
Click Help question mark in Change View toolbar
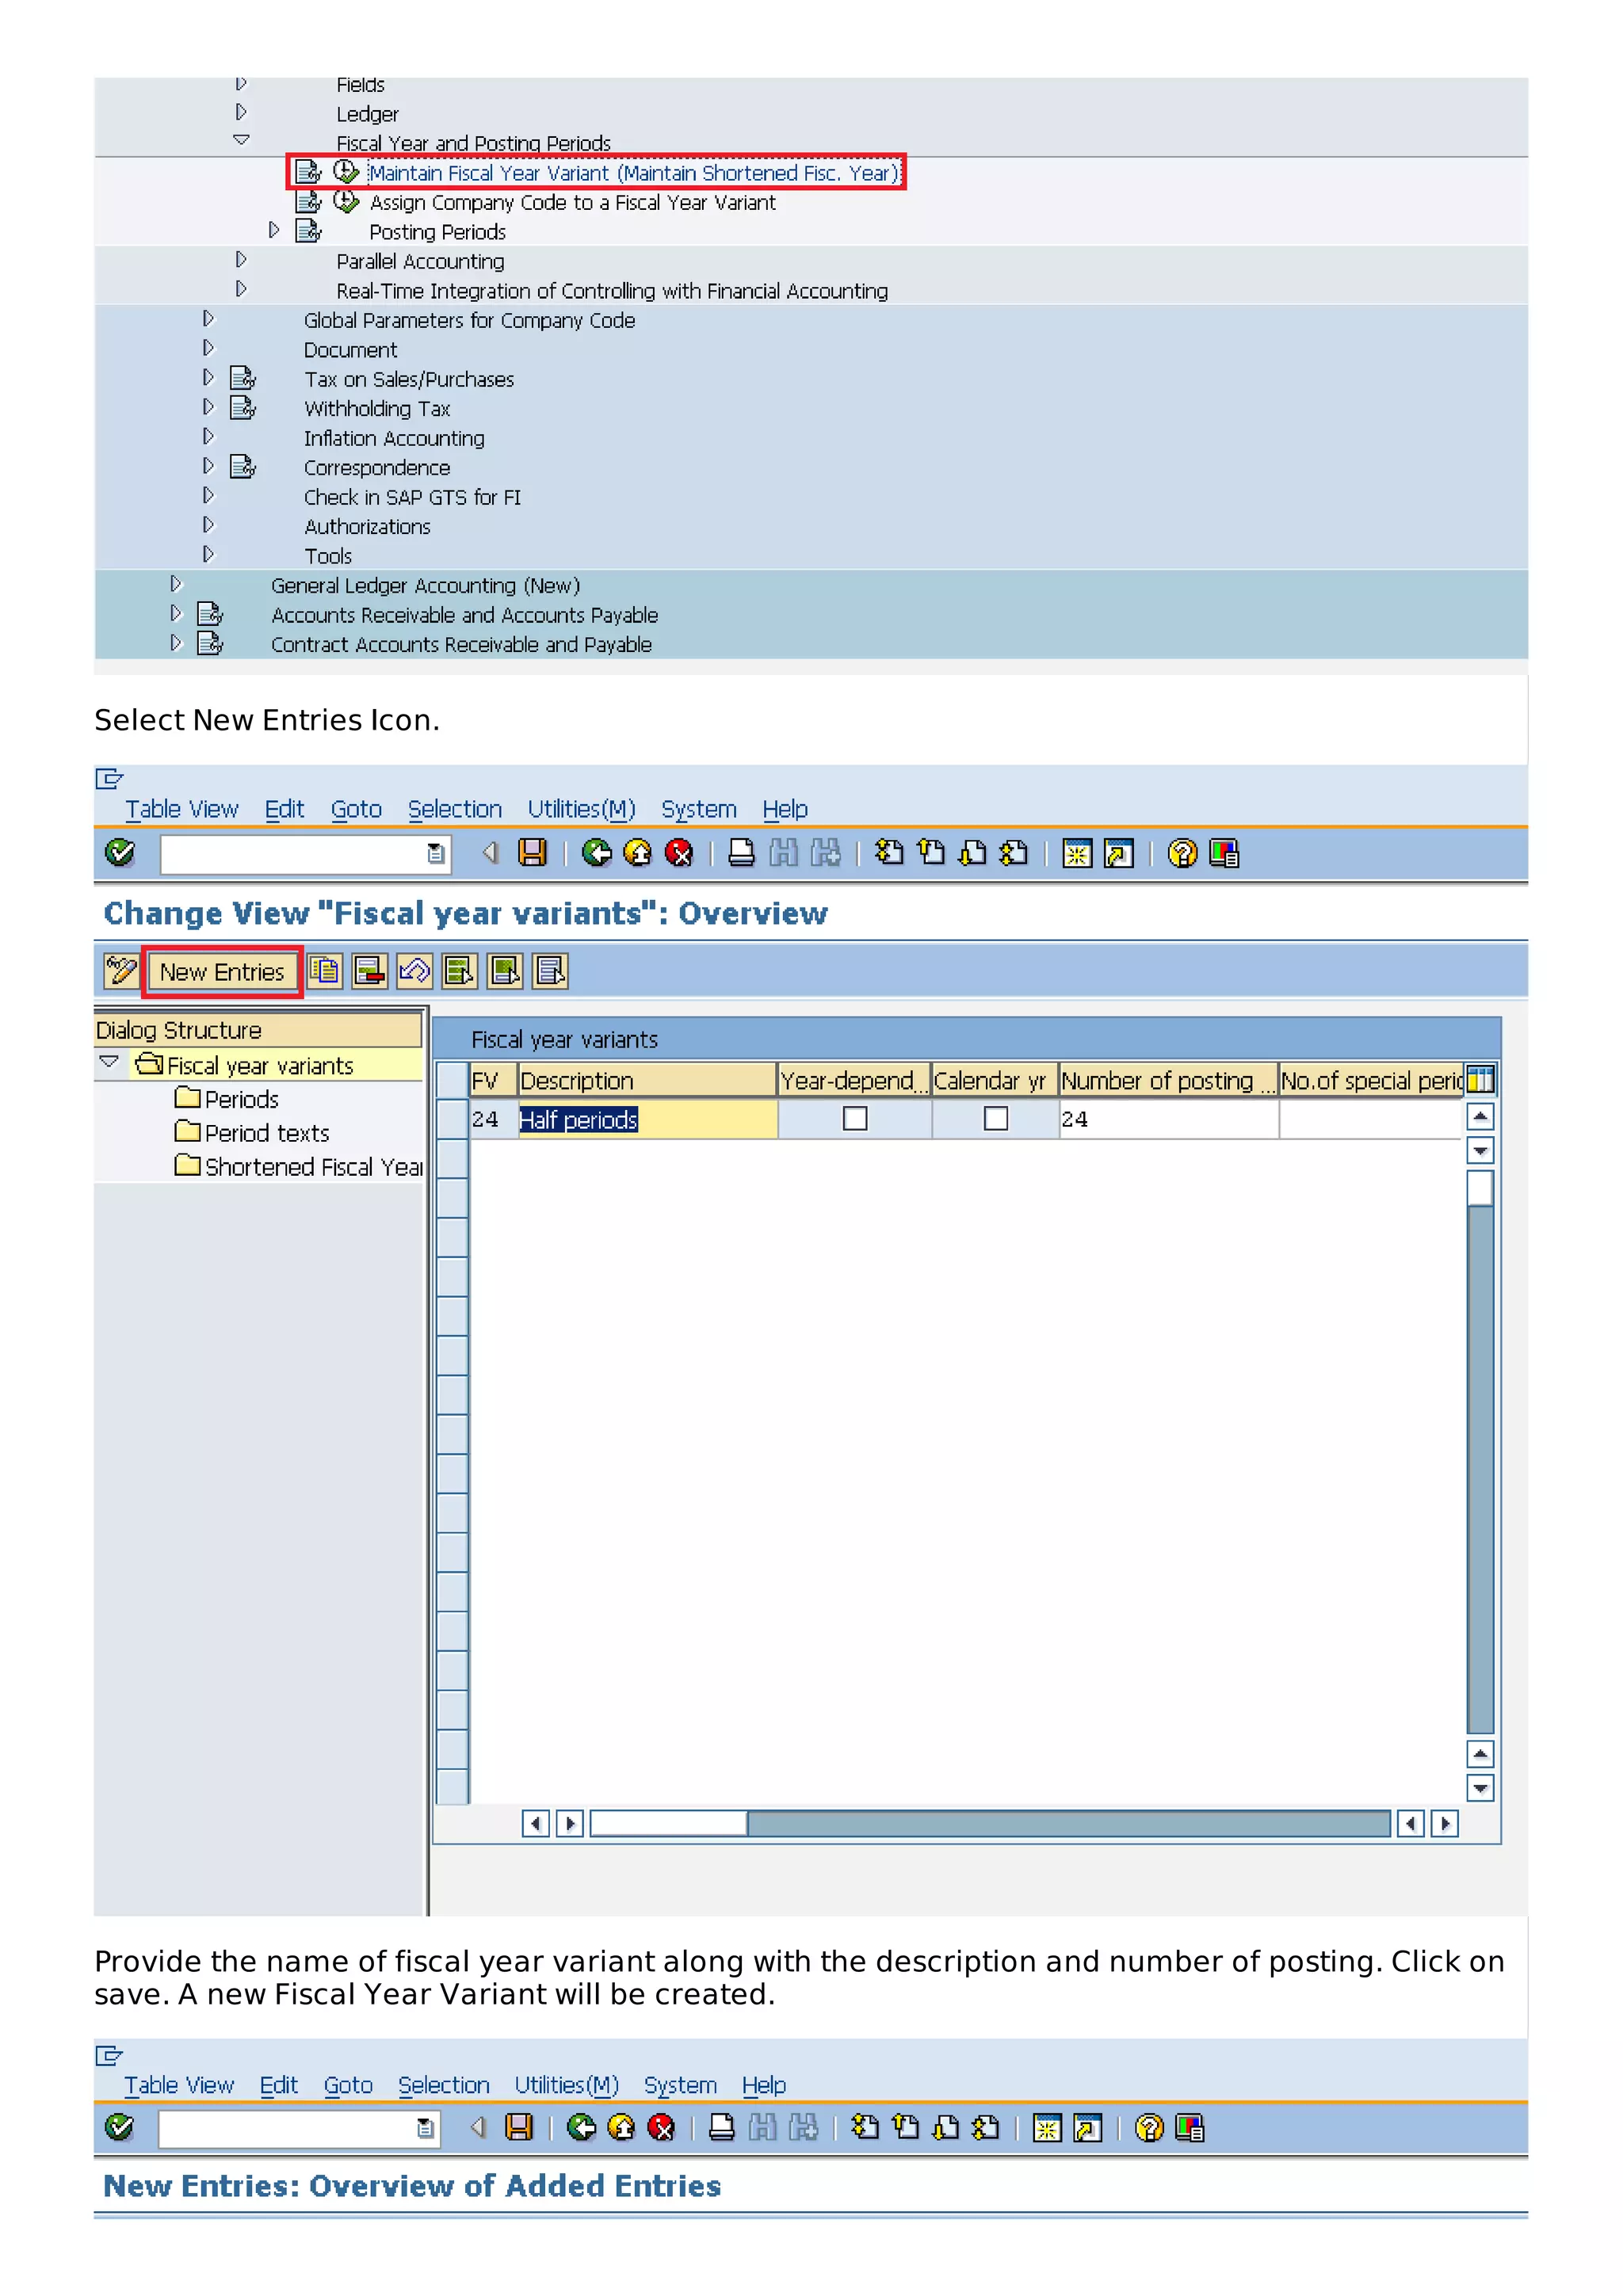tap(1182, 853)
